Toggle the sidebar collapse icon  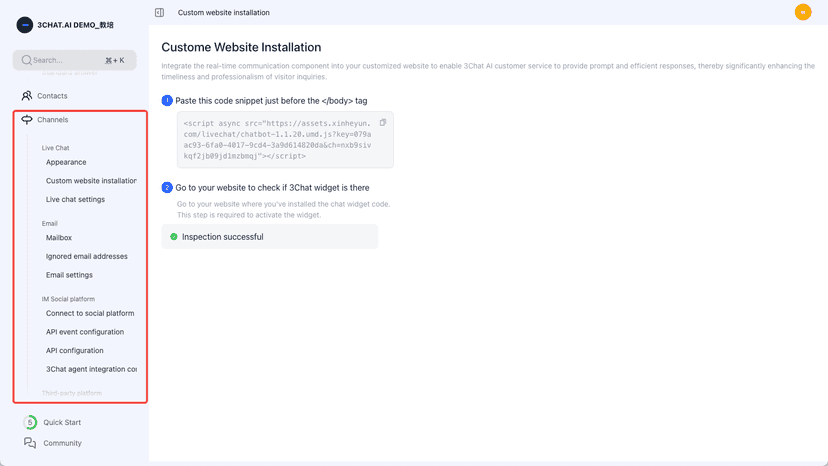pyautogui.click(x=159, y=12)
